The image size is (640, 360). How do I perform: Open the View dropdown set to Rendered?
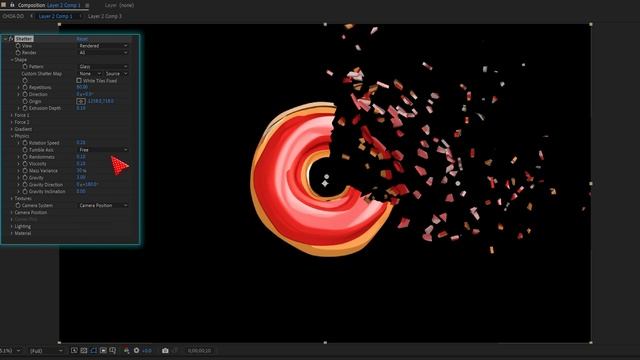click(x=103, y=46)
